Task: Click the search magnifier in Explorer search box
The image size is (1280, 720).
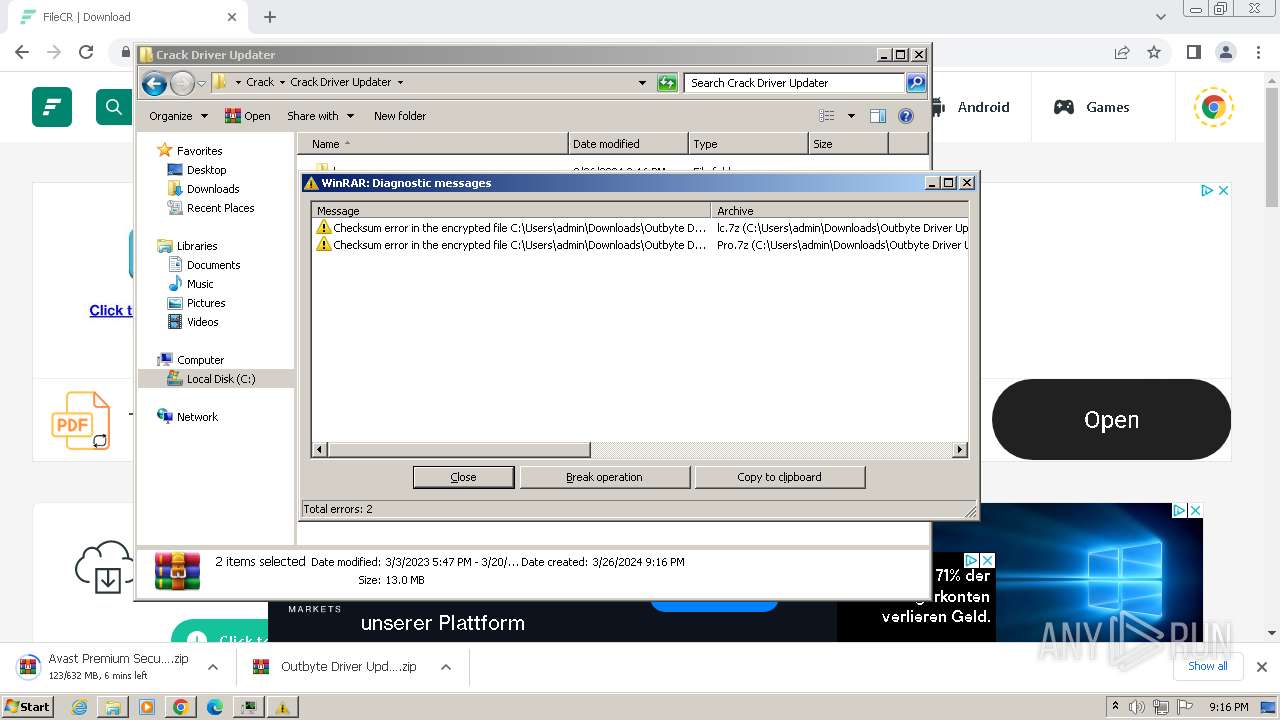Action: point(915,83)
